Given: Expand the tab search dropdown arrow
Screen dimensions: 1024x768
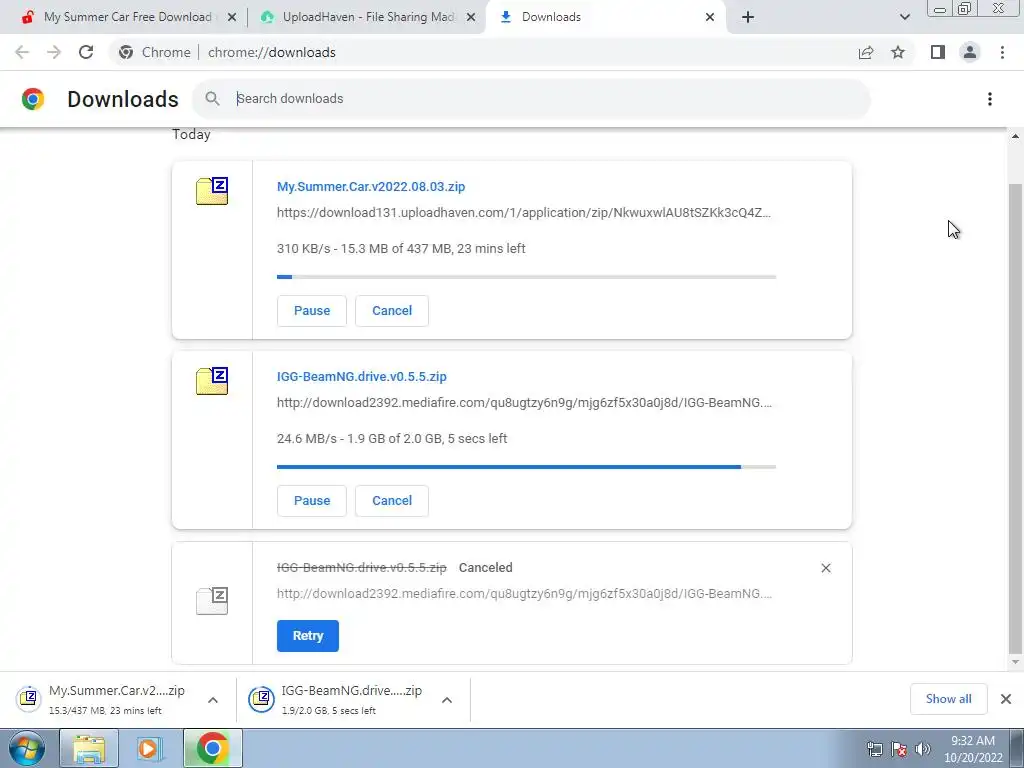Looking at the screenshot, I should (x=904, y=17).
